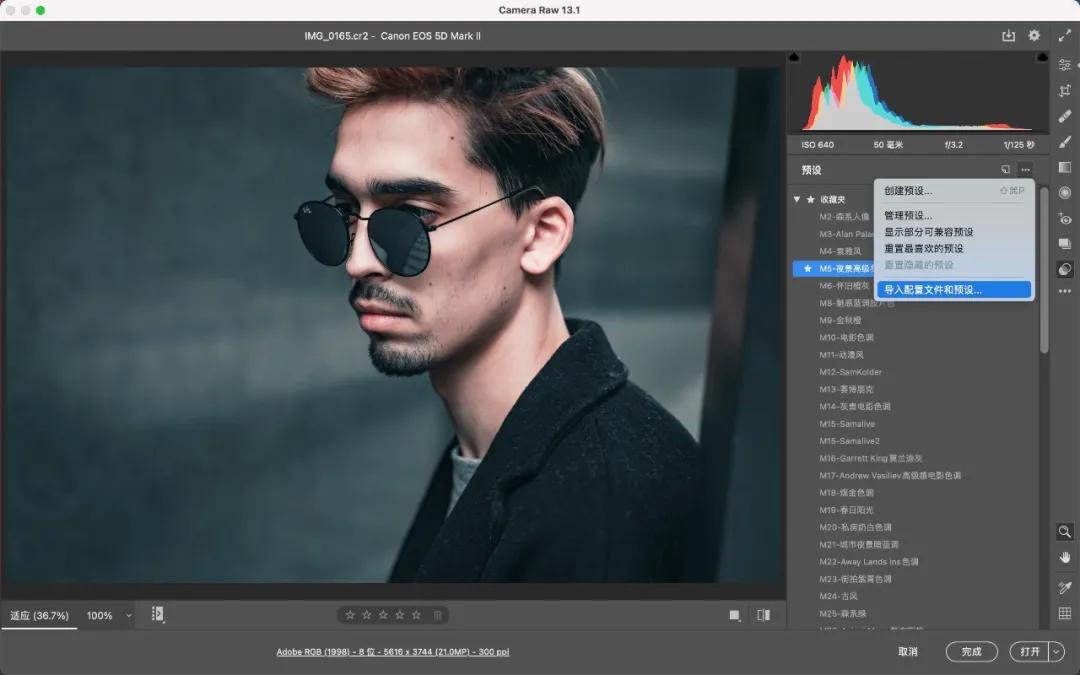Select the Graduated Filter tool
The image size is (1080, 675).
[x=1065, y=168]
